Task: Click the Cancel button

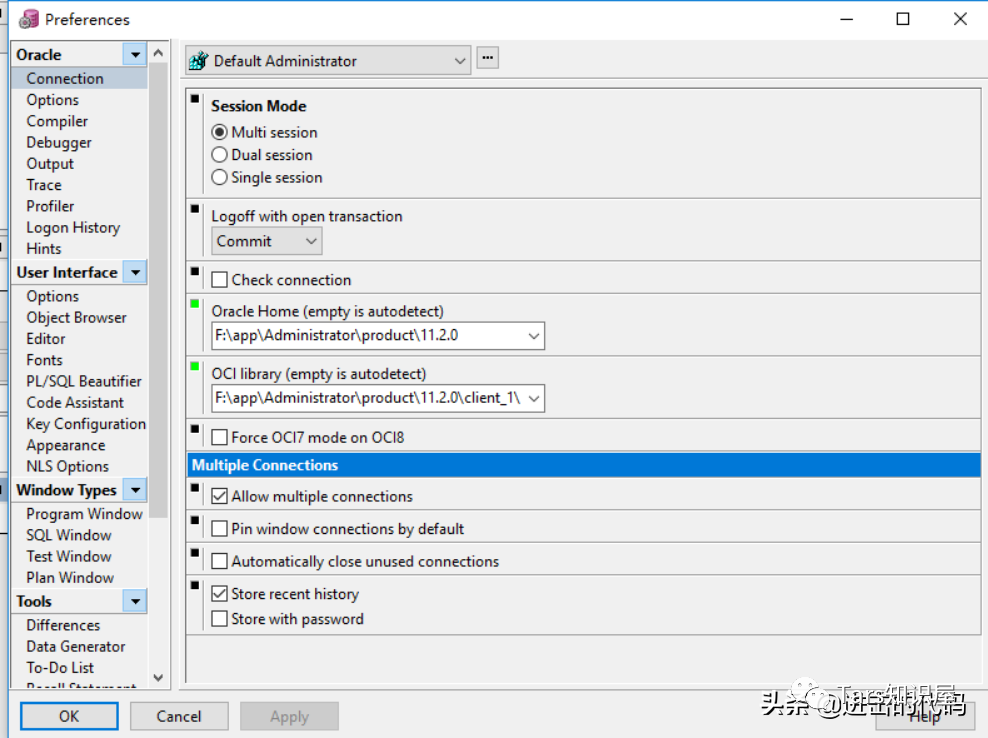Action: [179, 717]
